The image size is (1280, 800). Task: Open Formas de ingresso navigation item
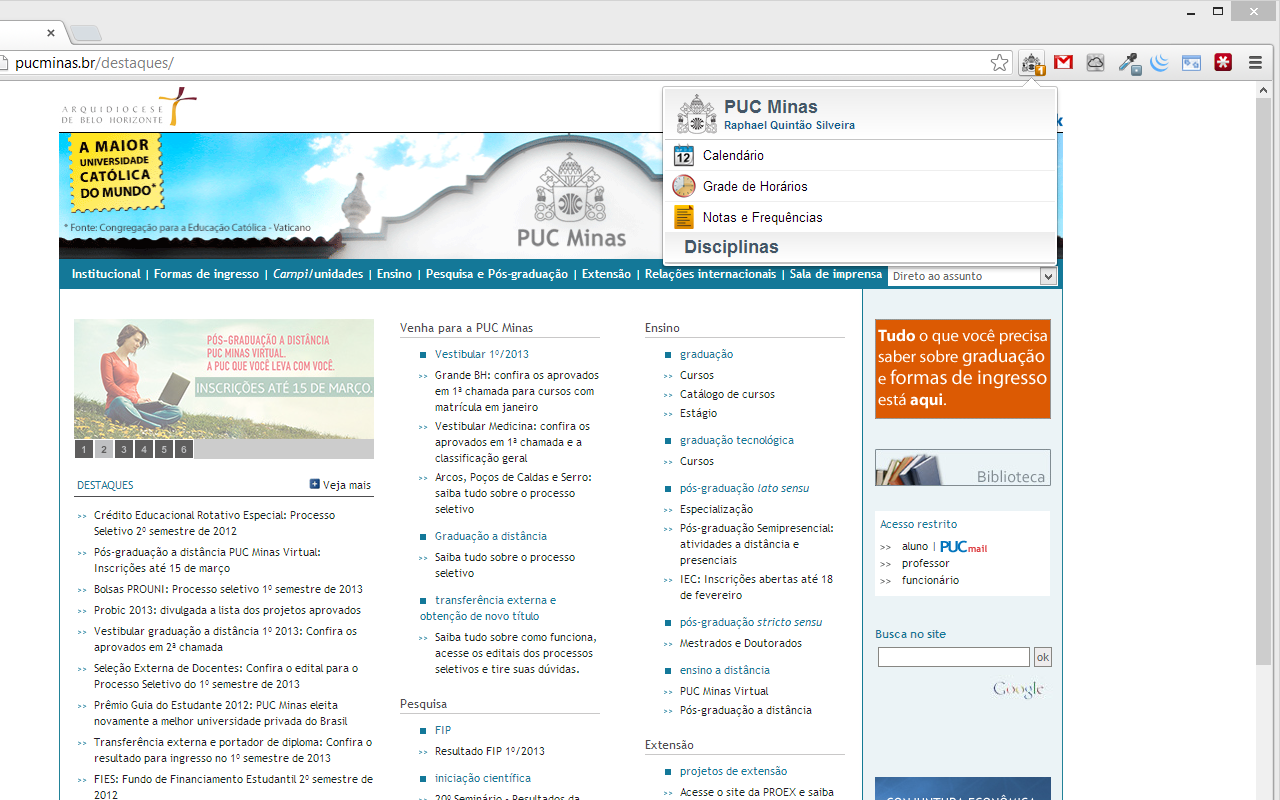tap(206, 274)
